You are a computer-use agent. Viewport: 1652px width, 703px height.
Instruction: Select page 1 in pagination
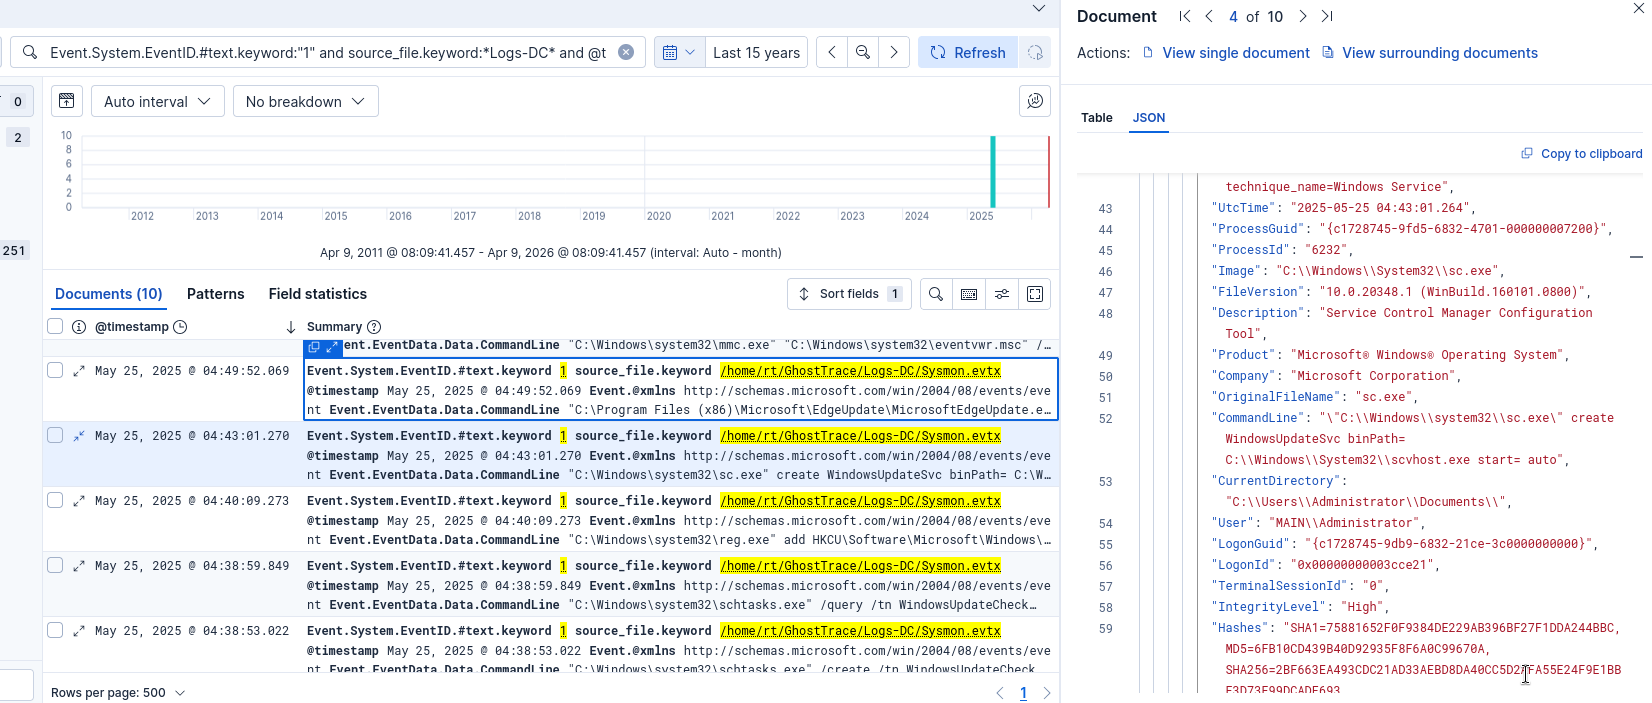pyautogui.click(x=1023, y=692)
